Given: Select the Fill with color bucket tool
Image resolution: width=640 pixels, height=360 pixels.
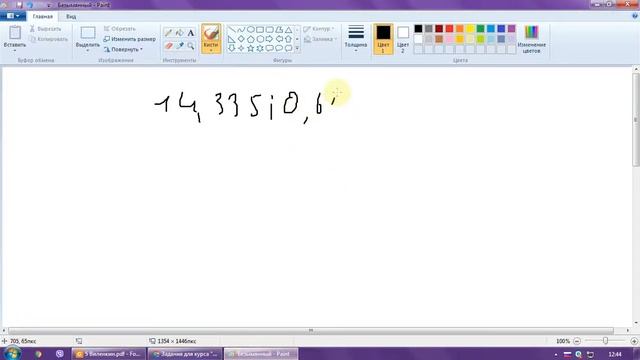Looking at the screenshot, I should point(180,33).
